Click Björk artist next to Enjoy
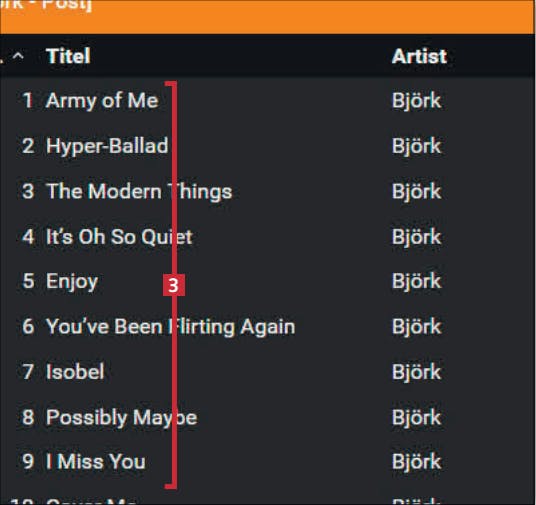Image resolution: width=536 pixels, height=505 pixels. coord(416,282)
